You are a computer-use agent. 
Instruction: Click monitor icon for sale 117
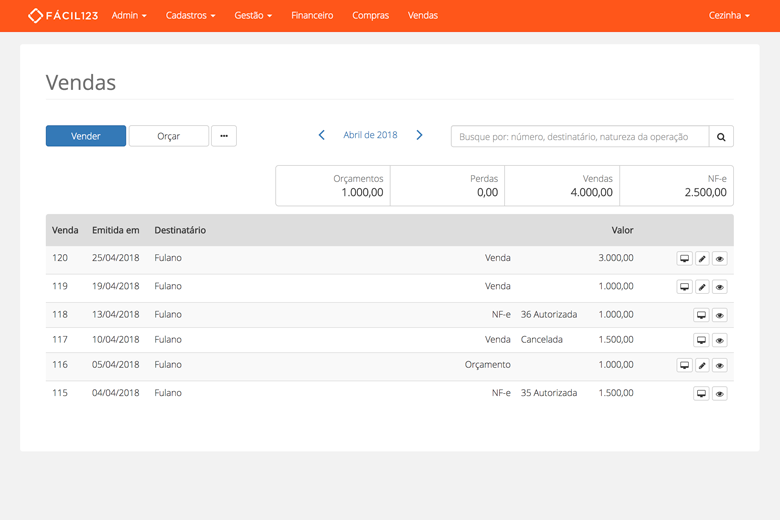(701, 340)
